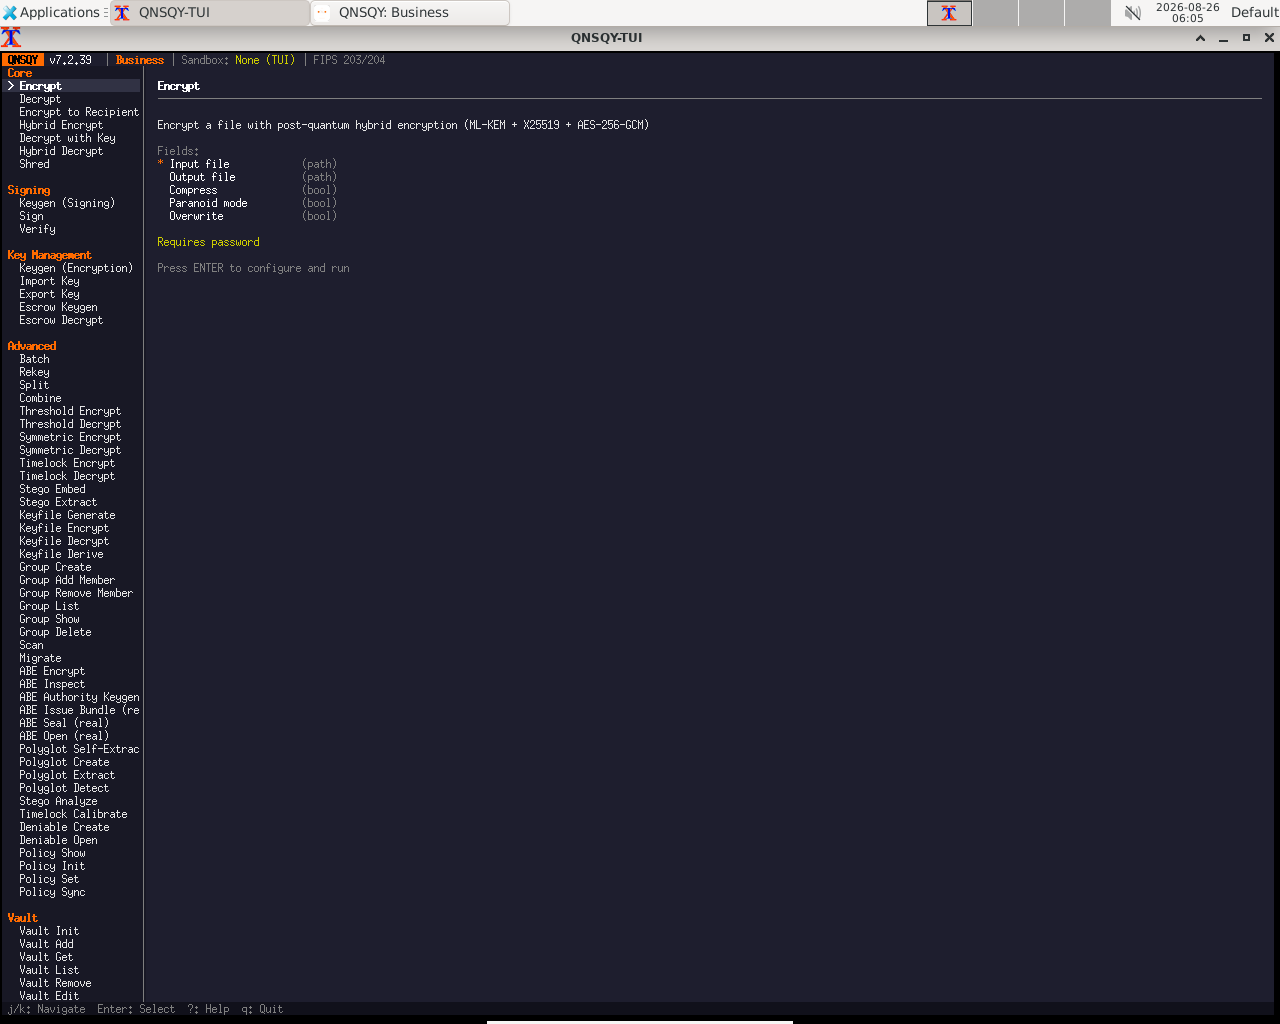Image resolution: width=1280 pixels, height=1024 pixels.
Task: Click the Overwrite bool field
Action: [252, 216]
